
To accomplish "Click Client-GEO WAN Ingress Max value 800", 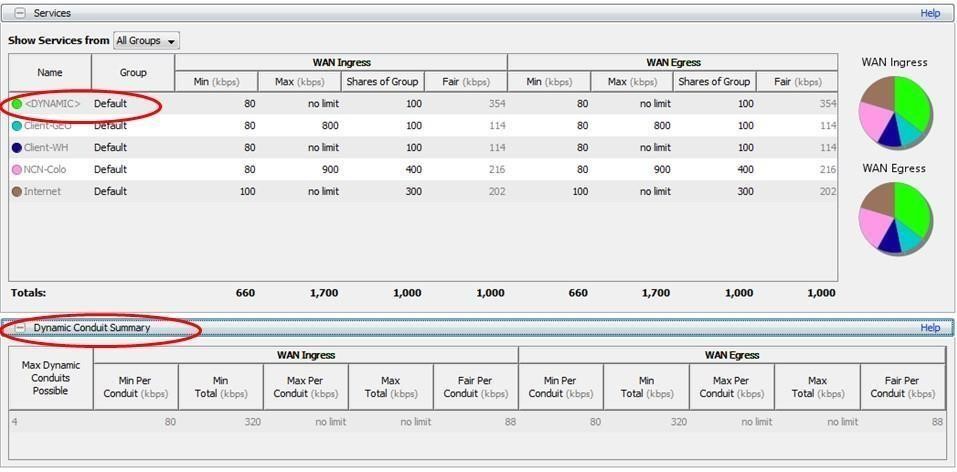I will [330, 126].
